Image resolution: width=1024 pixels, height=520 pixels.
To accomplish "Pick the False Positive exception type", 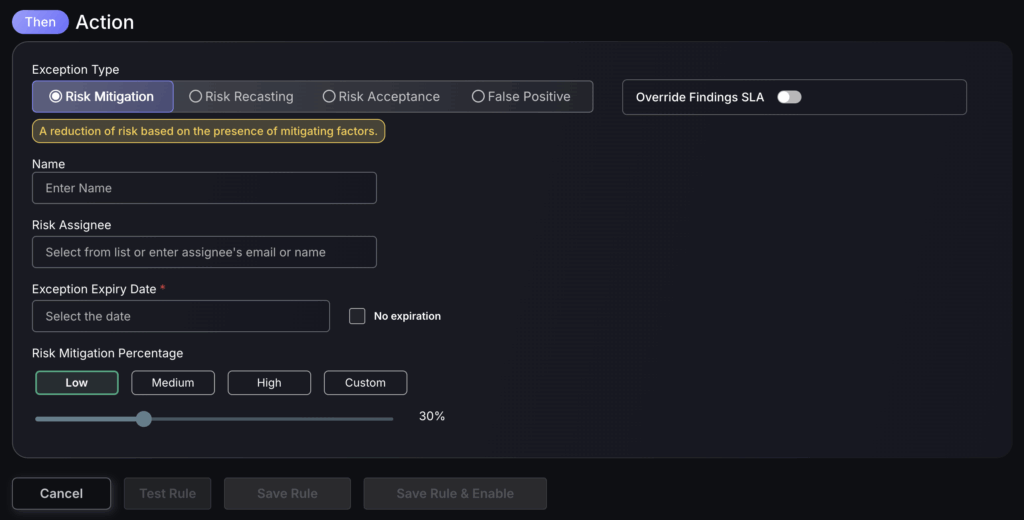I will tap(521, 97).
